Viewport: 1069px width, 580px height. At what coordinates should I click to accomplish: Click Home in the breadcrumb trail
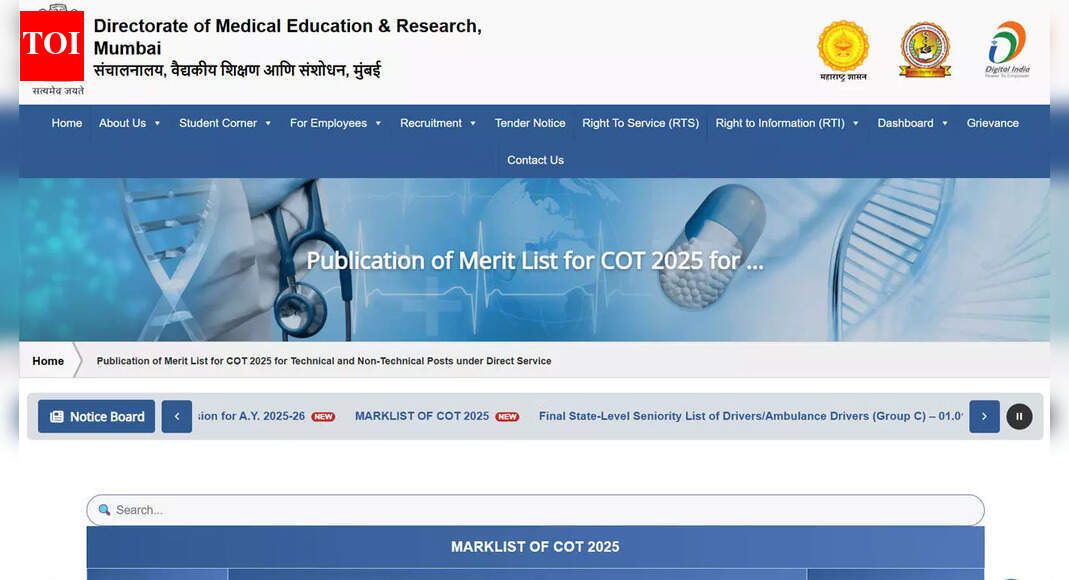click(48, 360)
